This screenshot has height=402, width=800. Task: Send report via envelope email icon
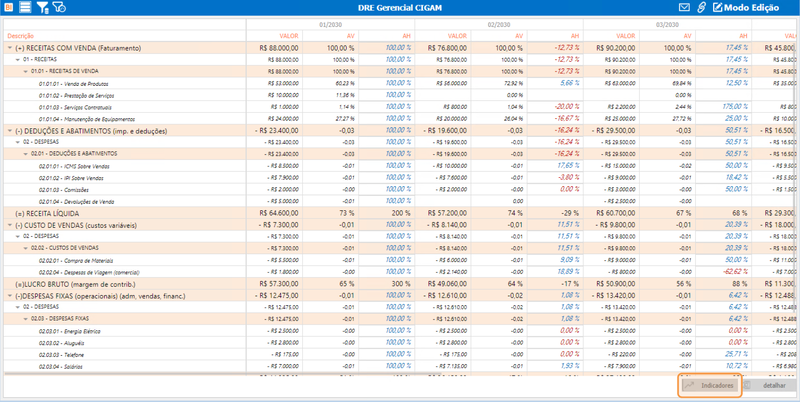(x=684, y=7)
